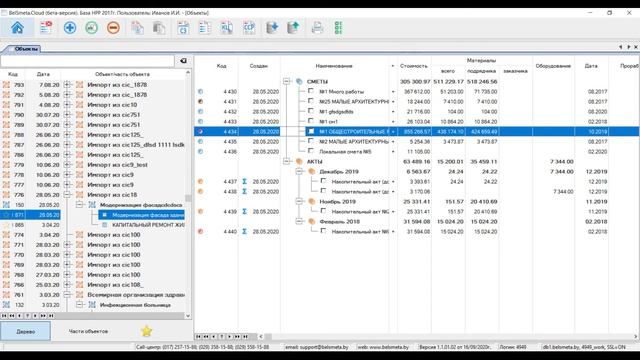
Task: Check the box for №25 МАЛЫЕ АРХИТЕКТУРНЫЕ
Action: click(311, 101)
